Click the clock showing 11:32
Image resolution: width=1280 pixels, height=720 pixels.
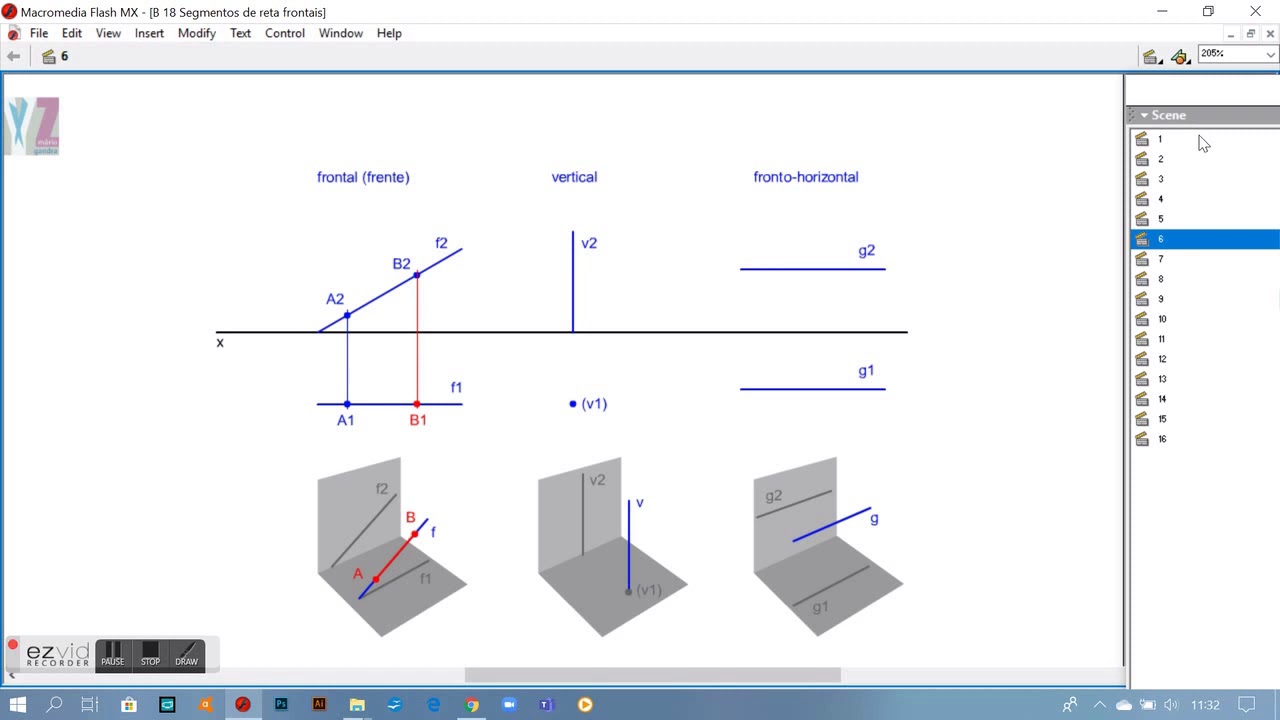point(1205,705)
